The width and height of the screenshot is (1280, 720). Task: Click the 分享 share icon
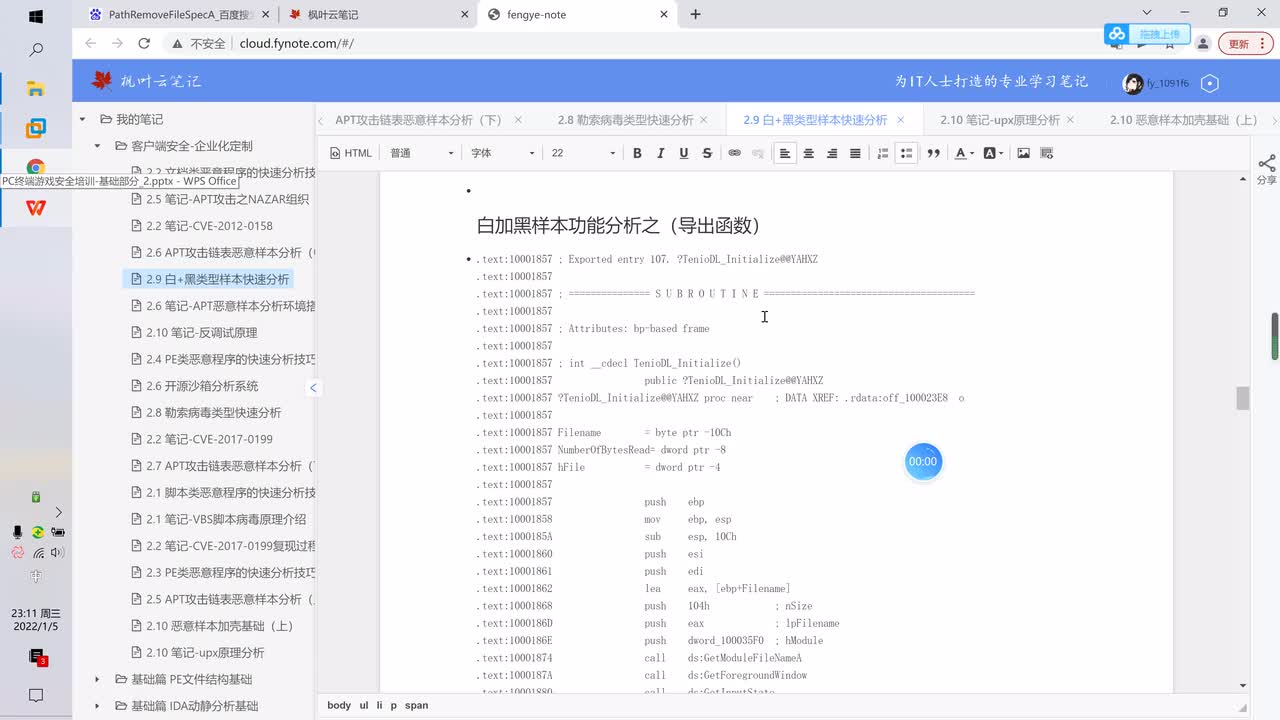pos(1266,169)
